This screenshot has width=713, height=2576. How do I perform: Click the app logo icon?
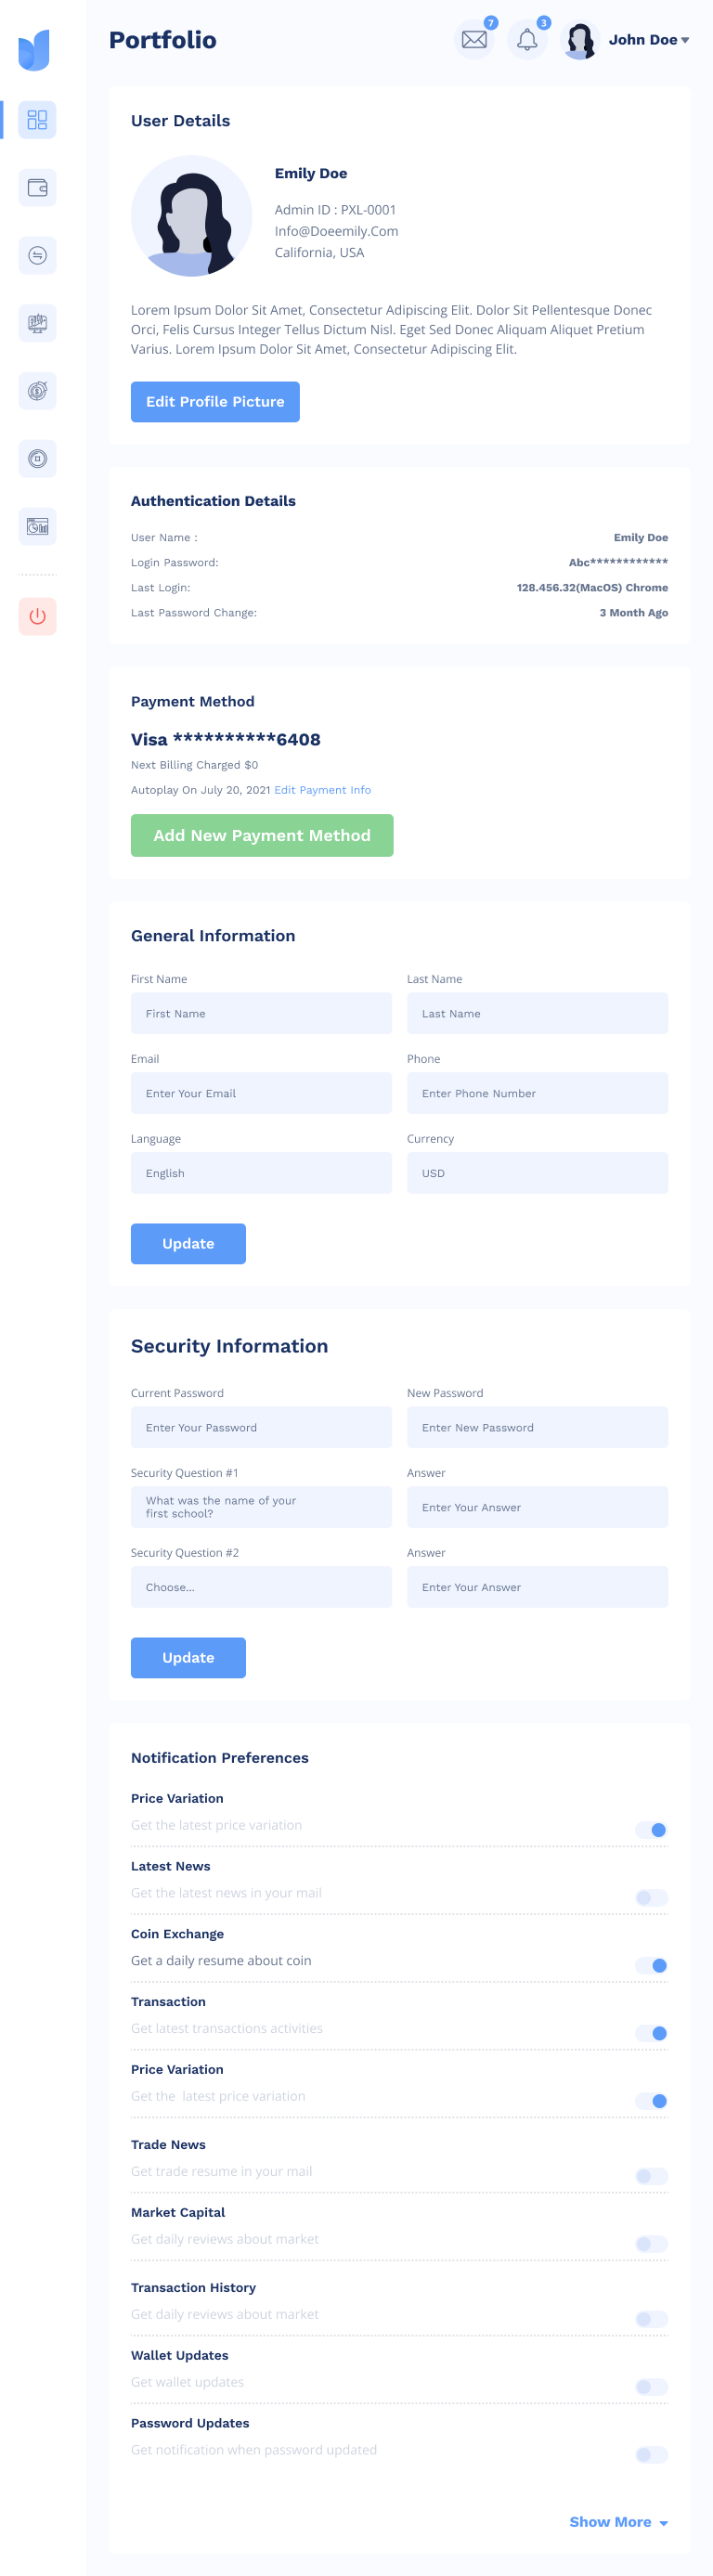(34, 50)
